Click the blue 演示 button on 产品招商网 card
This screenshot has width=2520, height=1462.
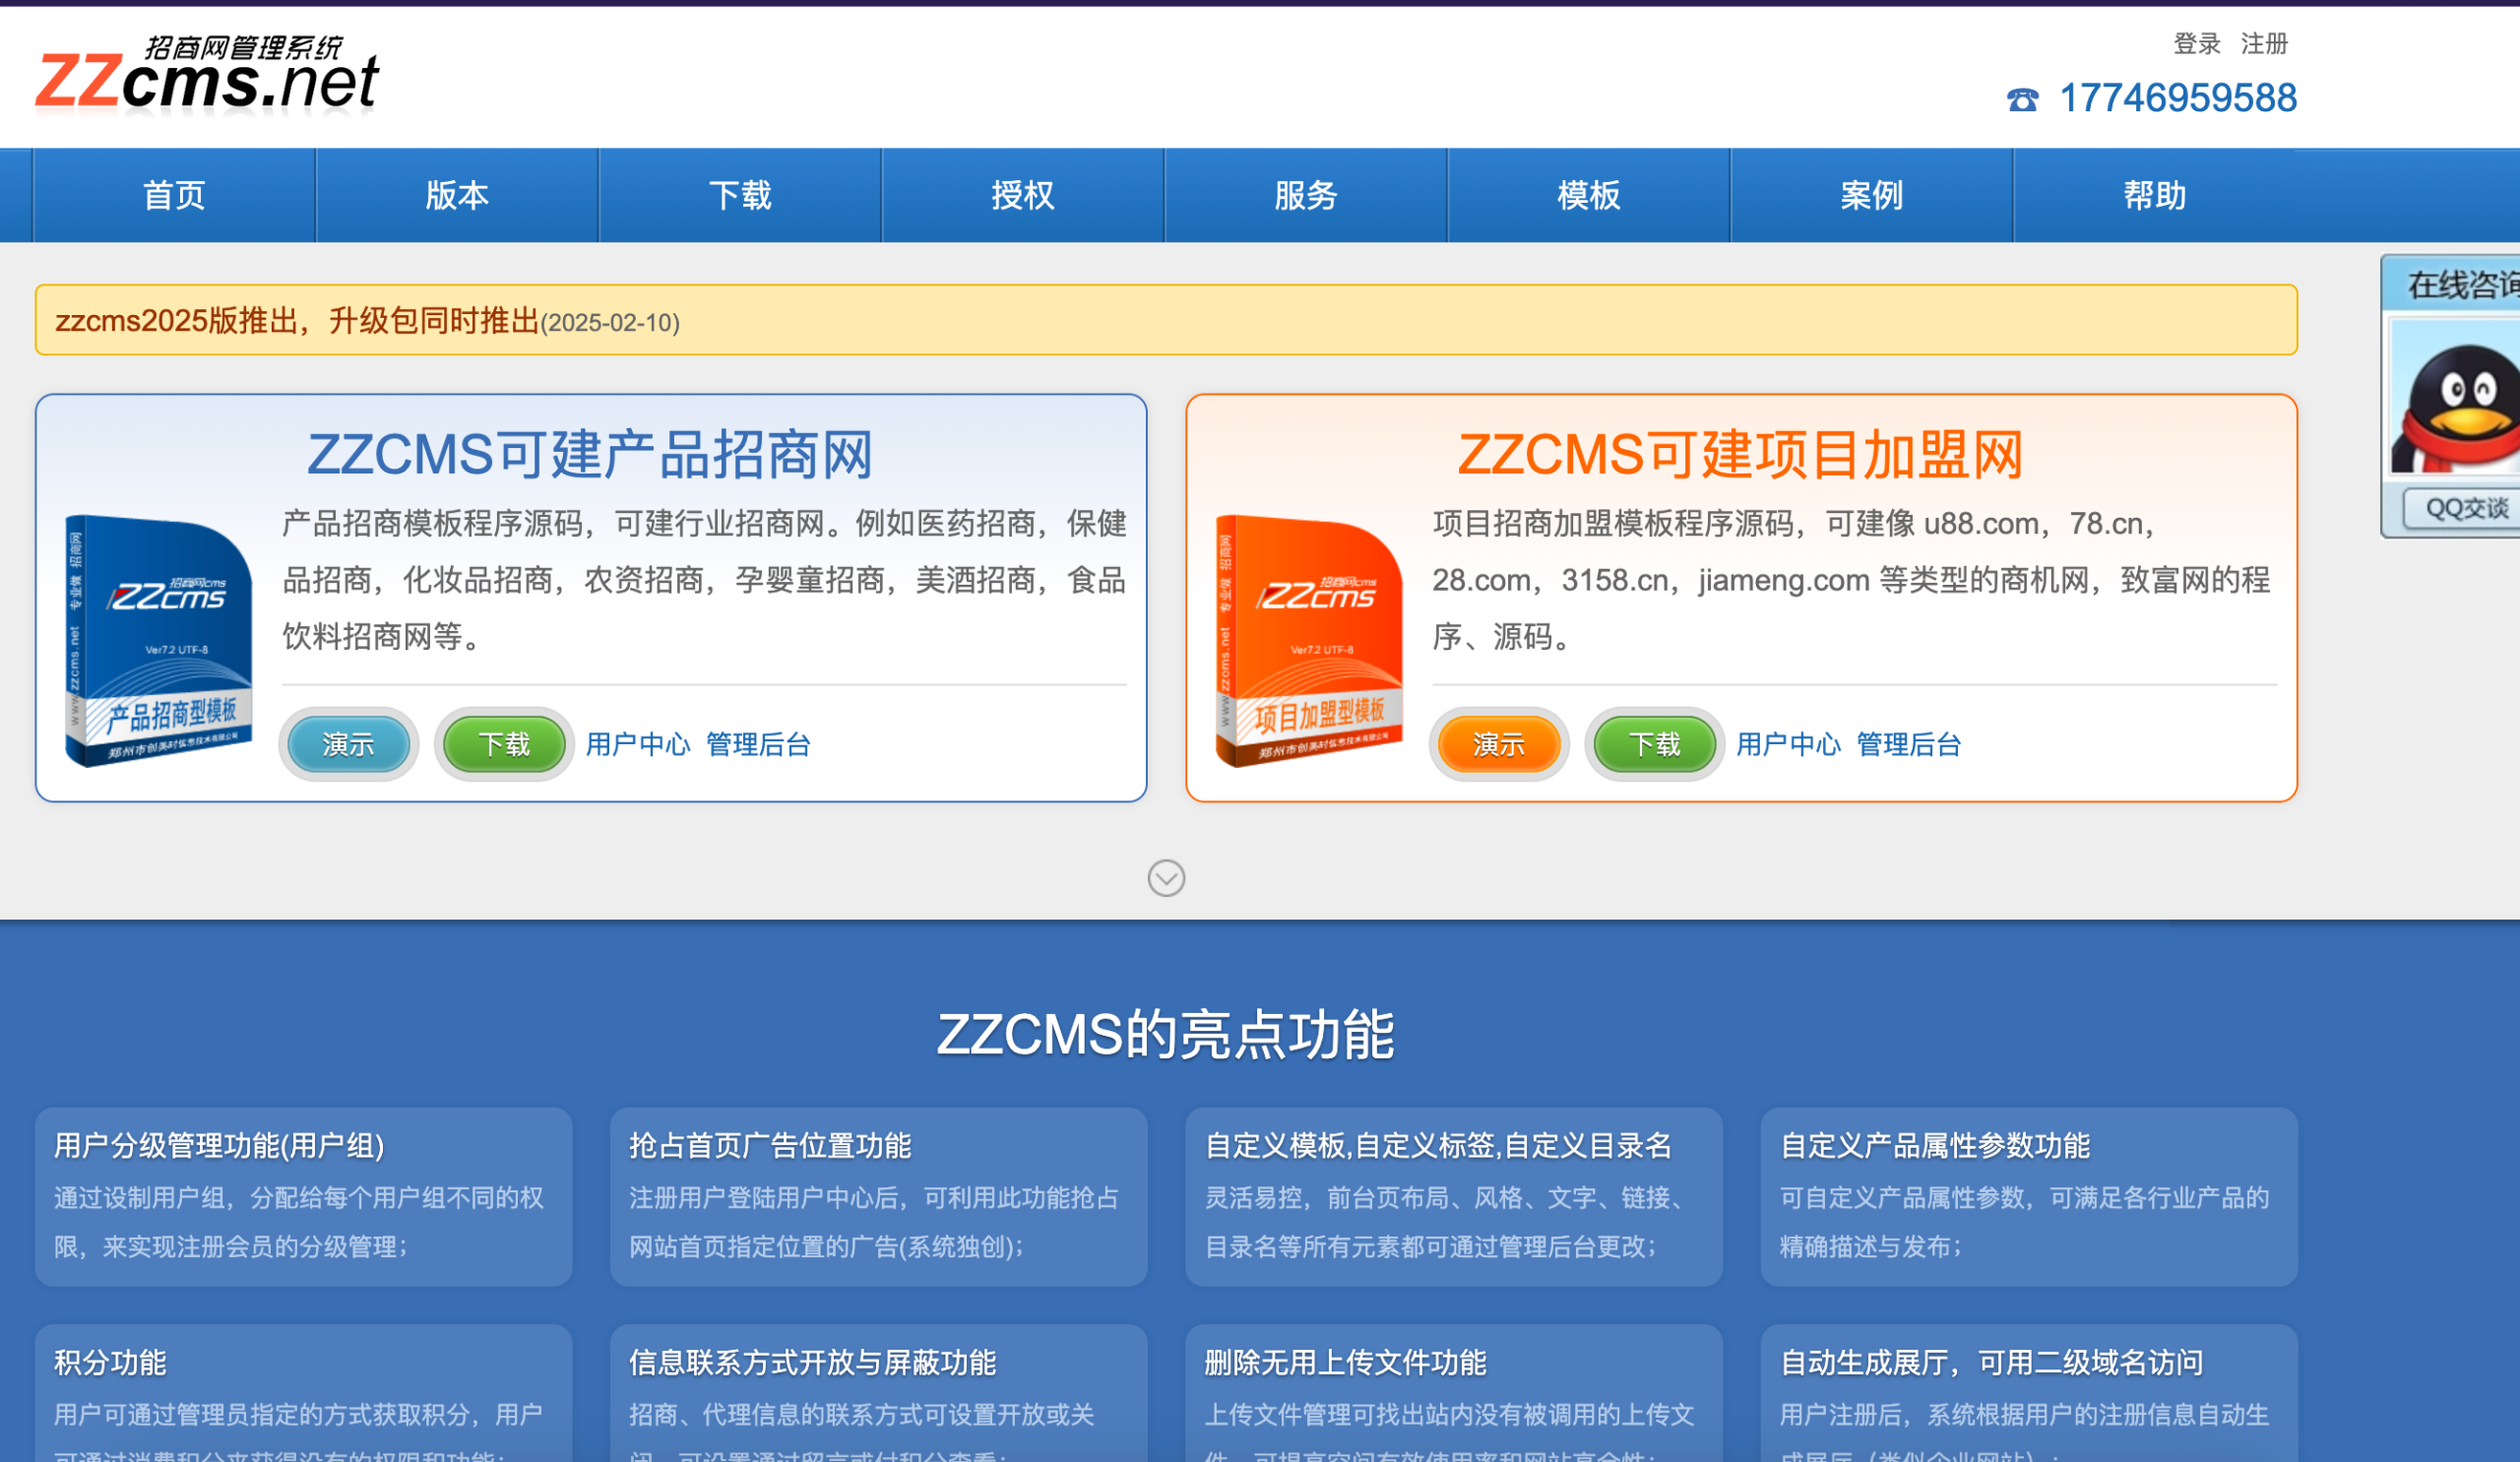pyautogui.click(x=347, y=744)
